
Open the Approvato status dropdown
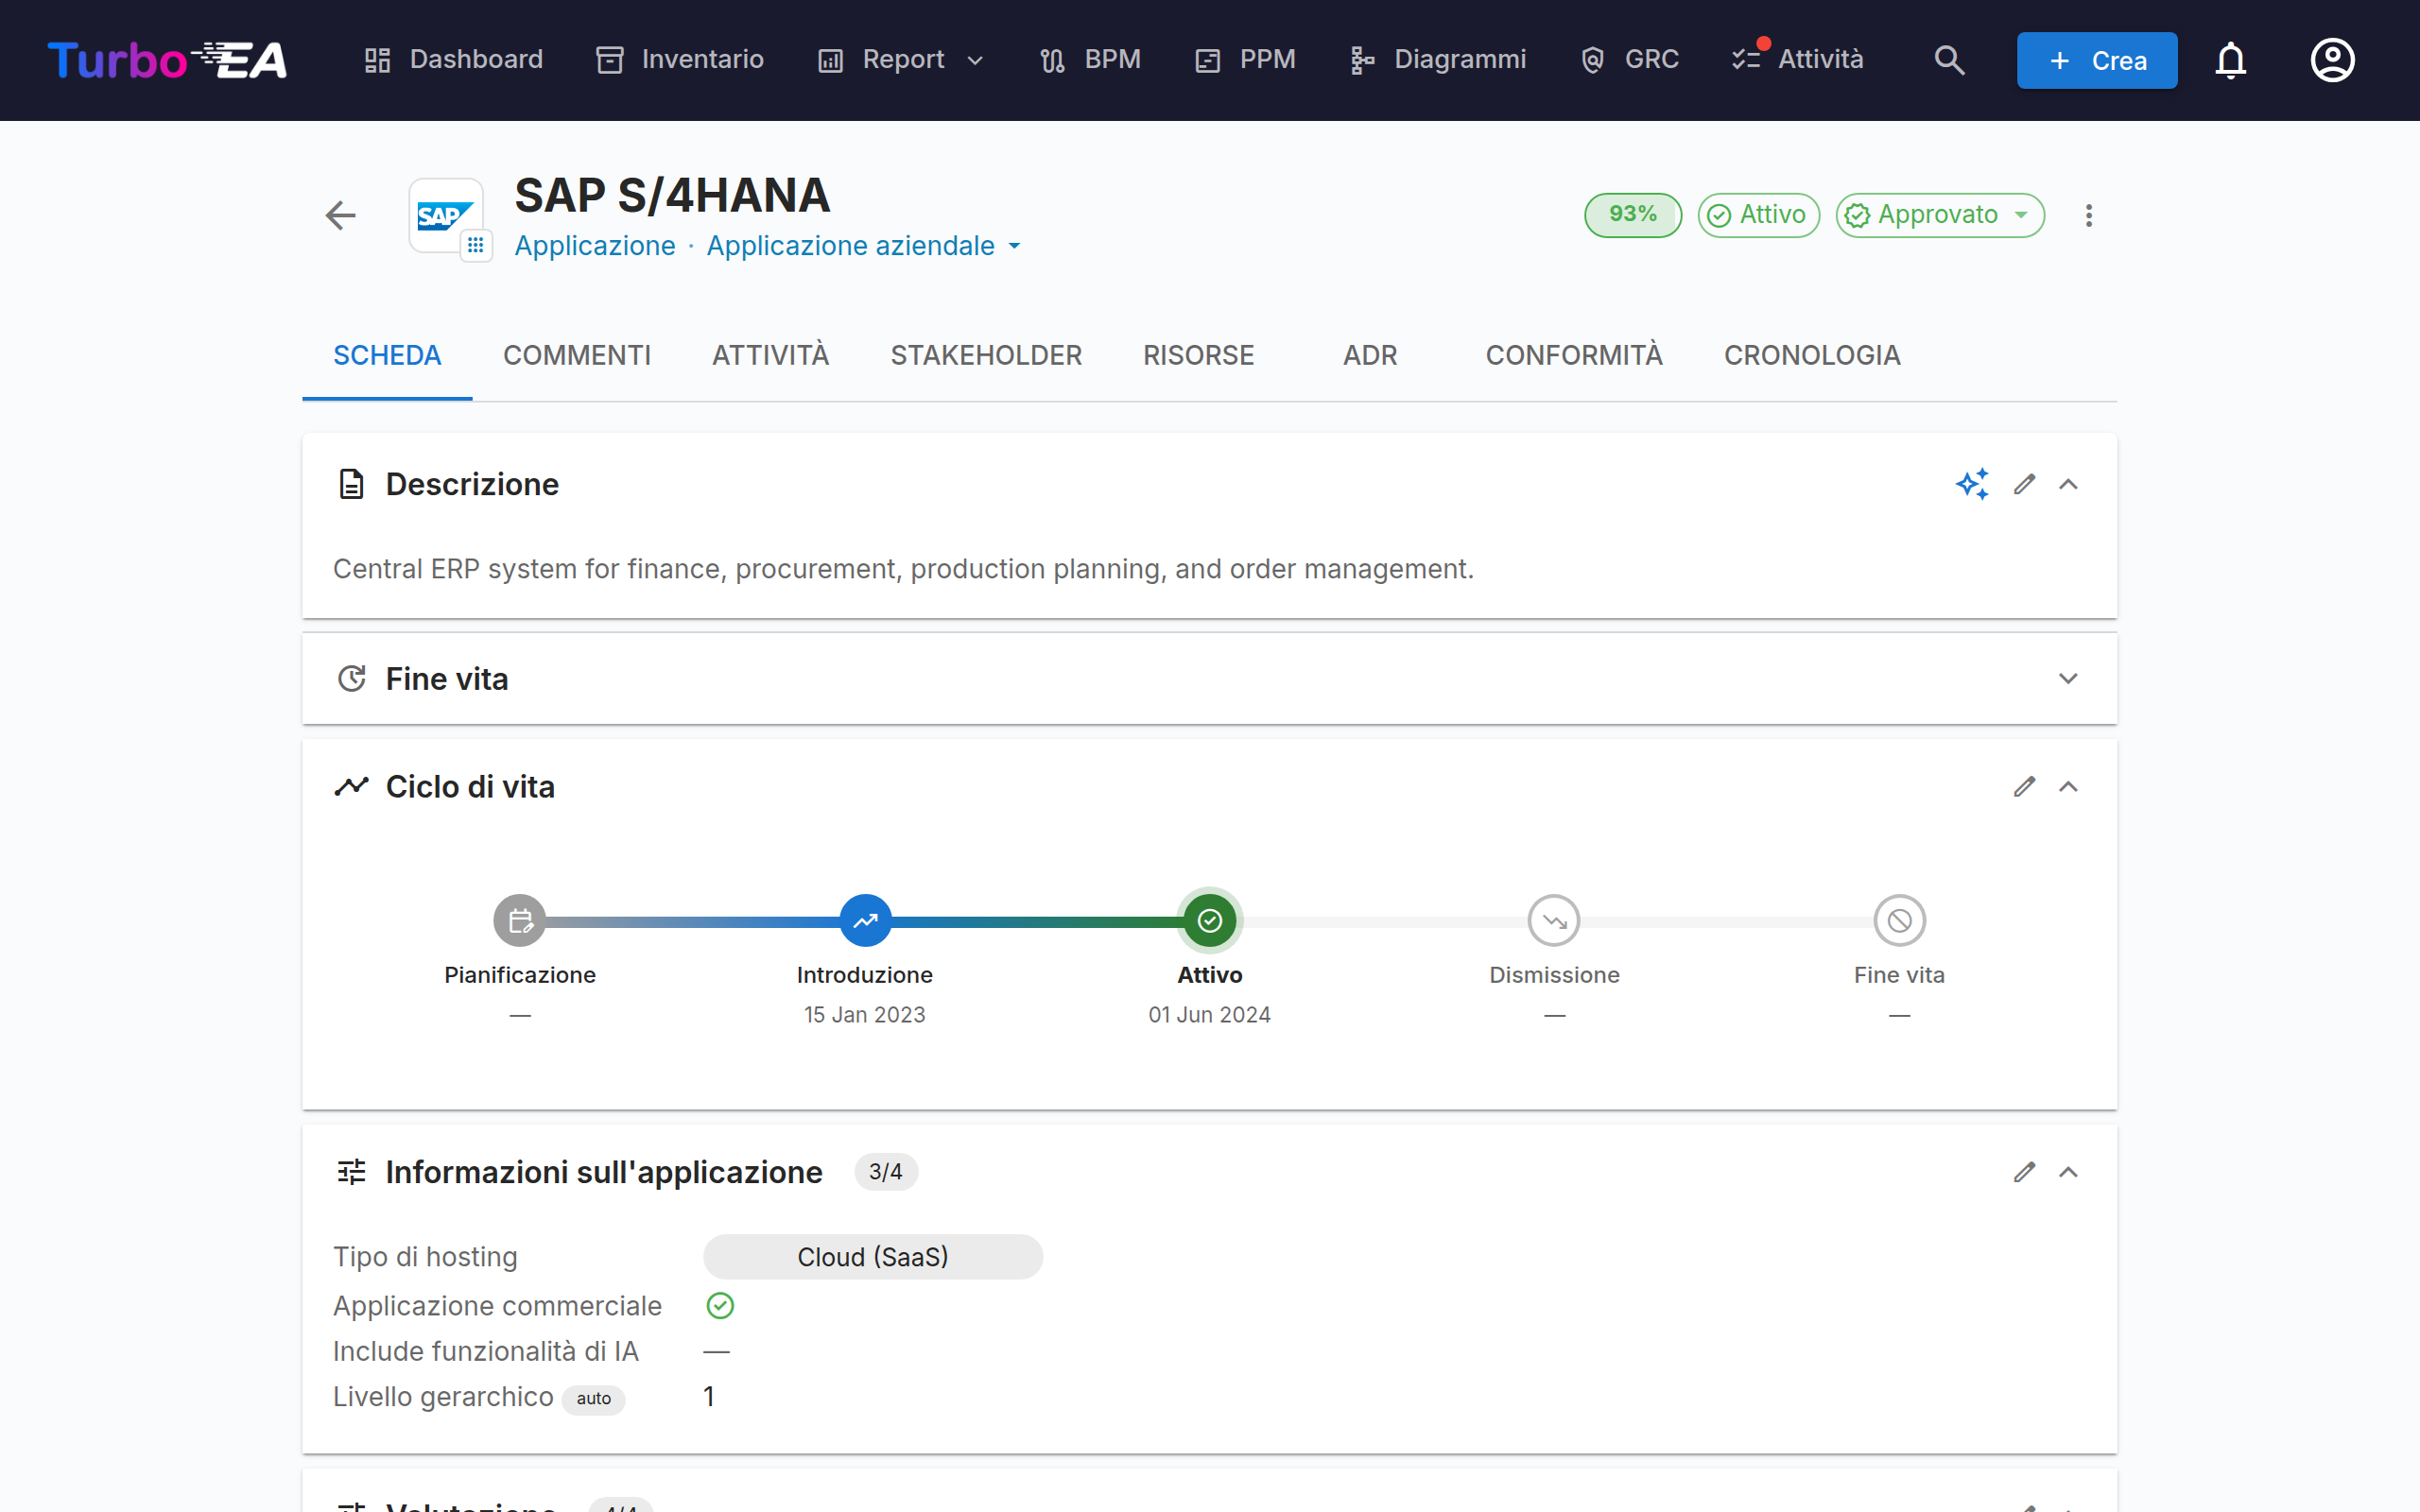click(x=1940, y=215)
